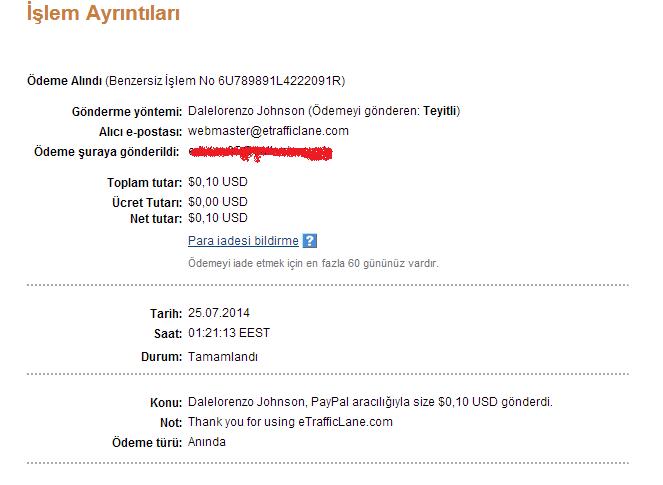This screenshot has width=663, height=485.
Task: Click the Teyitli verified status text
Action: [440, 111]
